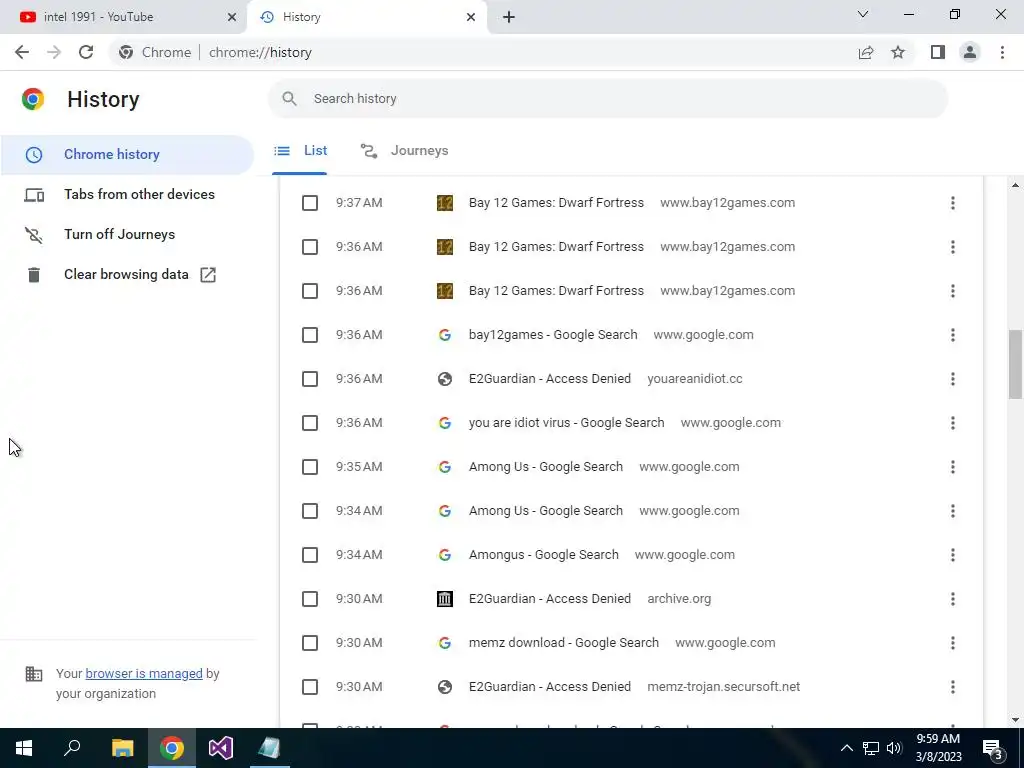Click the search magnifier icon in history
This screenshot has height=768, width=1024.
pyautogui.click(x=289, y=99)
